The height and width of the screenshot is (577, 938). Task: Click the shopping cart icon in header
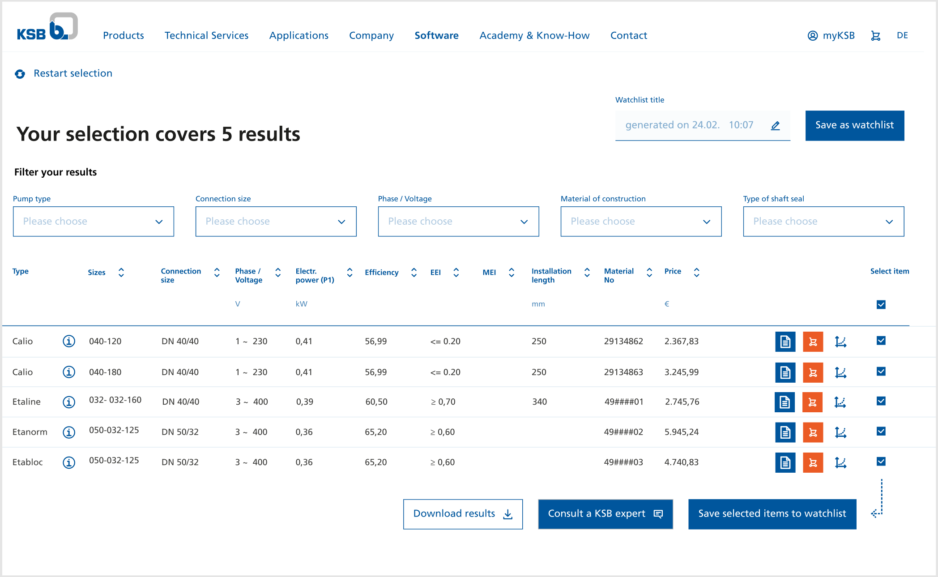click(876, 36)
